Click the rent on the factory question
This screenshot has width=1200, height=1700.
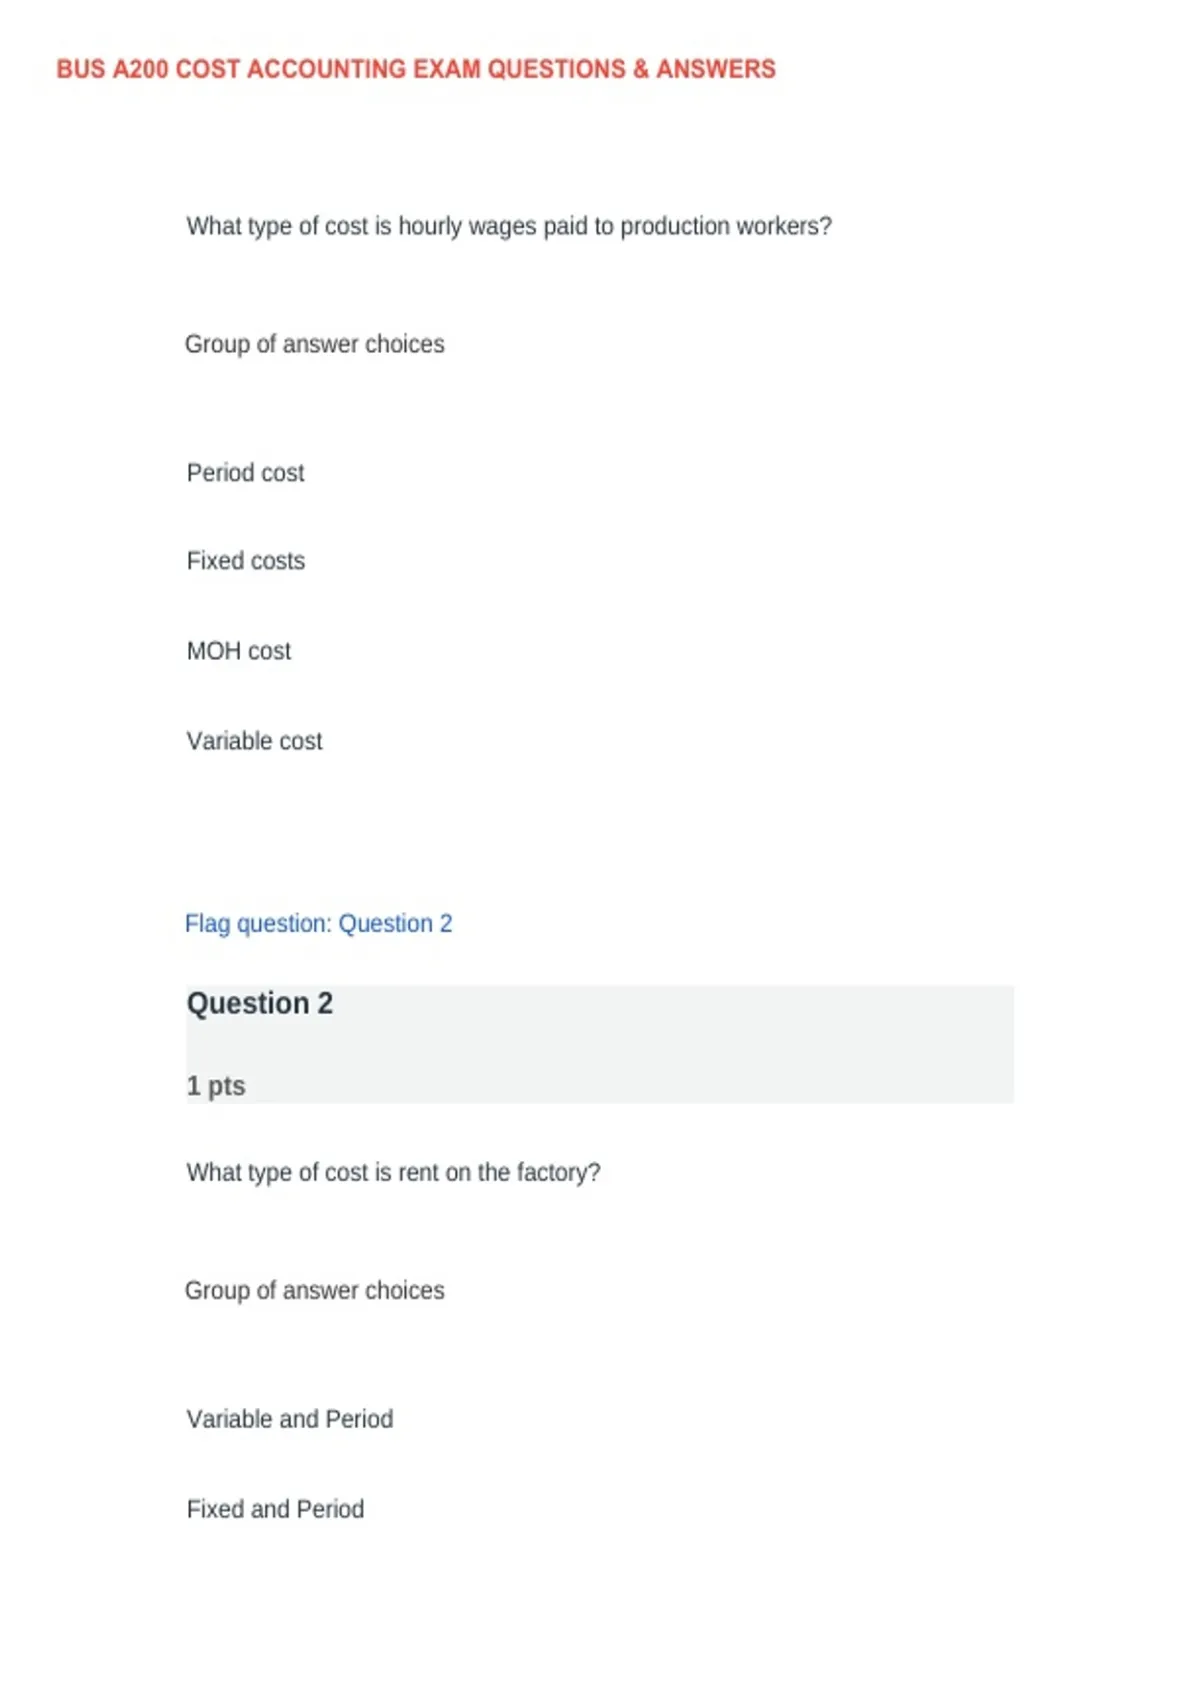pos(393,1173)
